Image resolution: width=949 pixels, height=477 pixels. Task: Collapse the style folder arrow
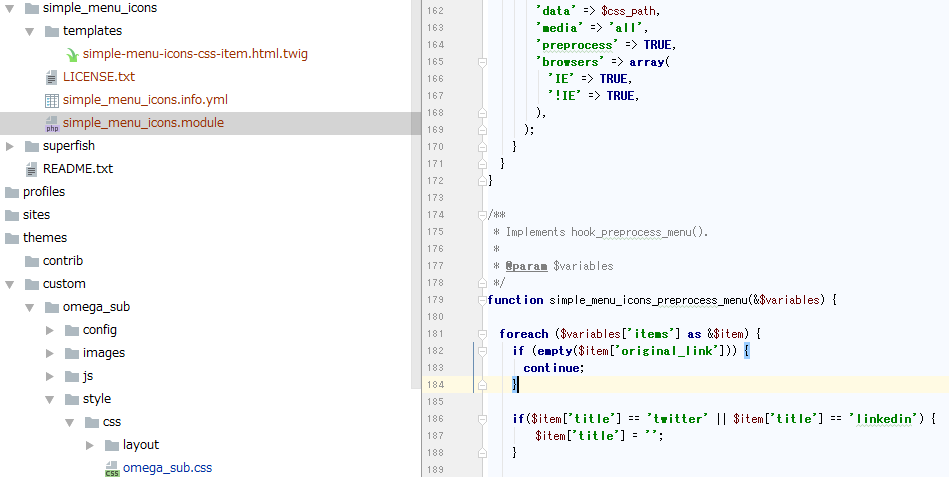click(50, 399)
